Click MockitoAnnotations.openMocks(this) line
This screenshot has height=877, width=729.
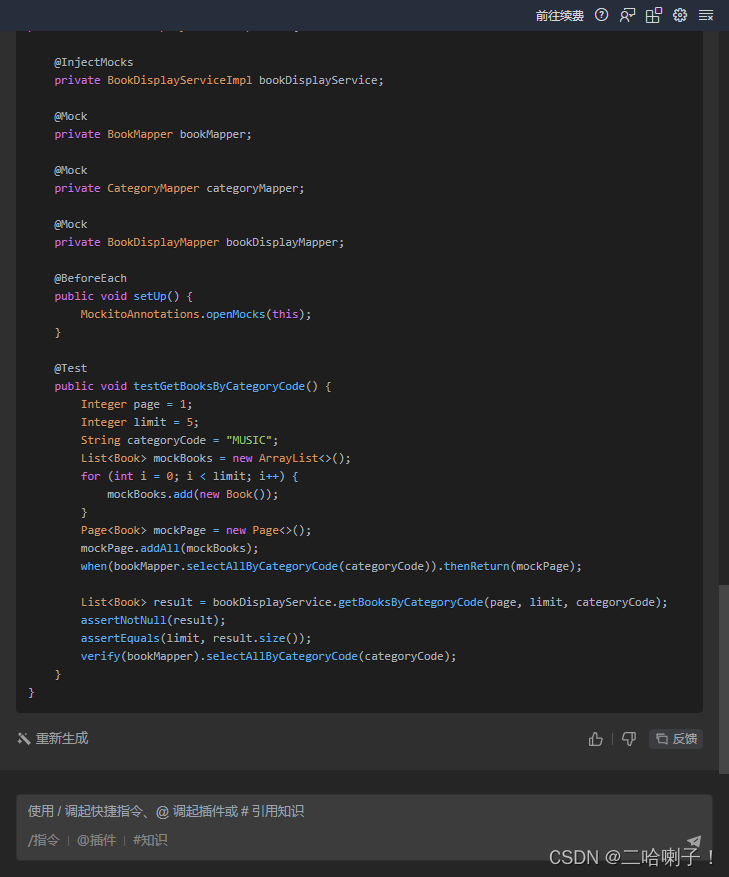[196, 314]
